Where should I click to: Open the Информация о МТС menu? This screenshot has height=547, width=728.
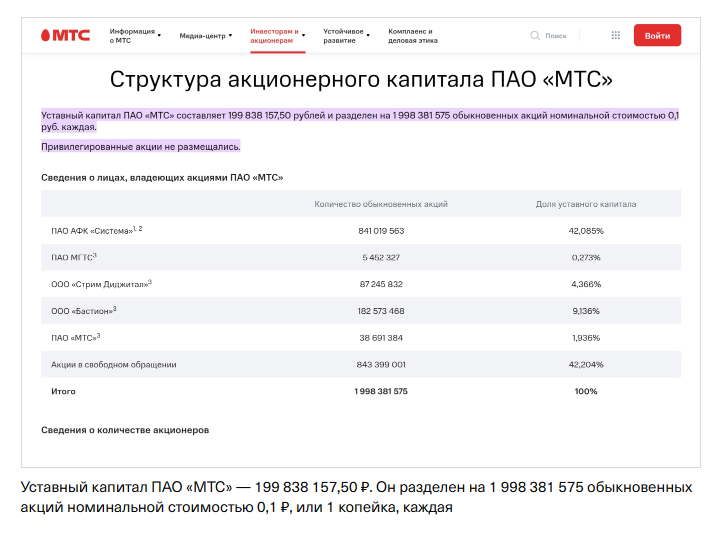tap(132, 36)
